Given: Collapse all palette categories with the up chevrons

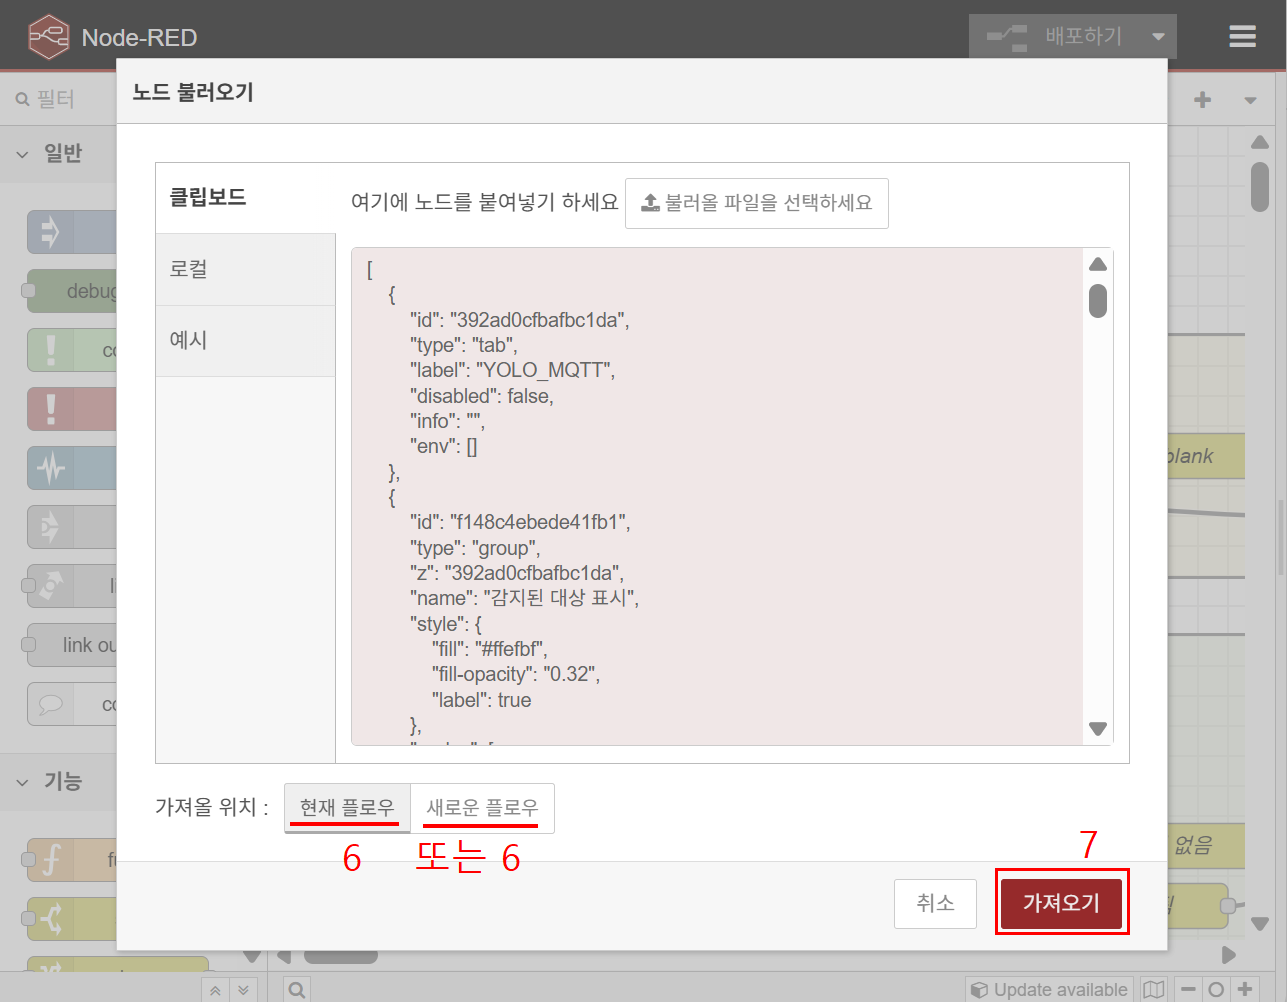Looking at the screenshot, I should [215, 991].
